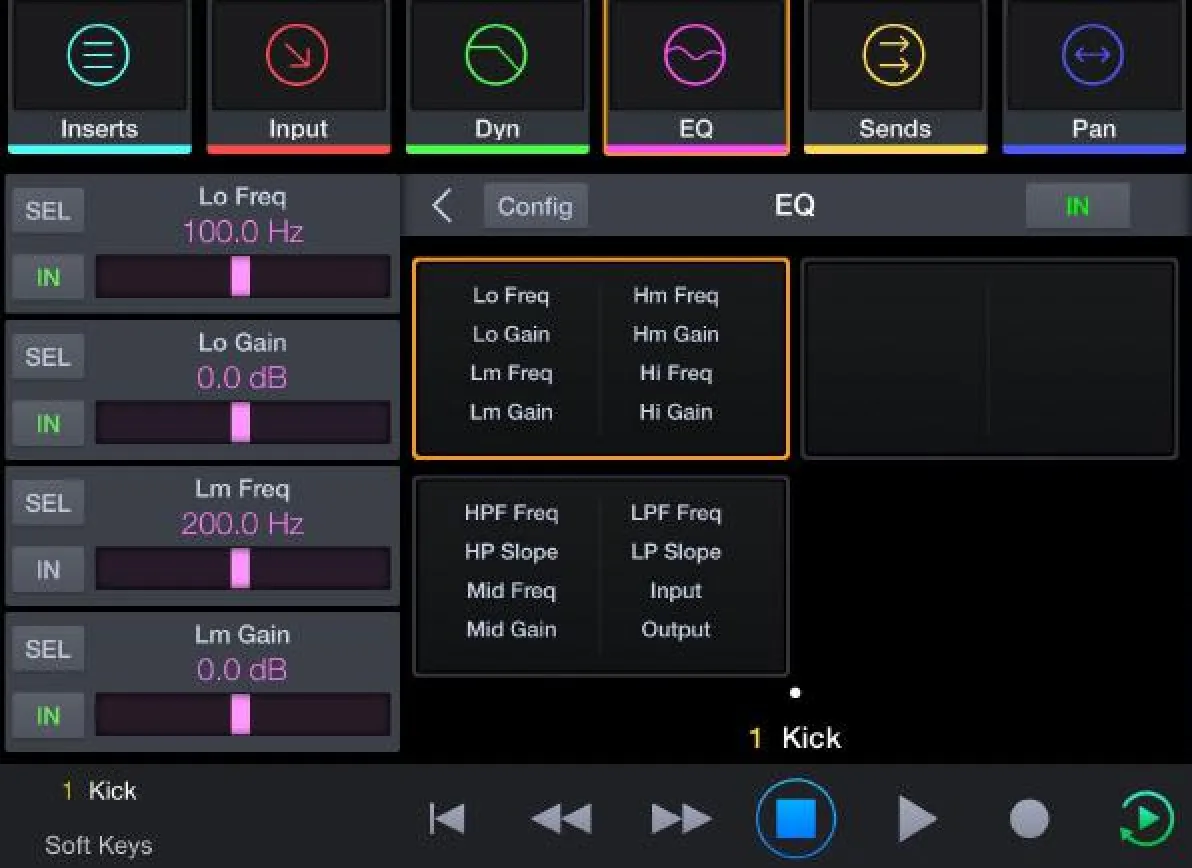1192x868 pixels.
Task: Select the Hm Gain parameter entry
Action: [x=676, y=334]
